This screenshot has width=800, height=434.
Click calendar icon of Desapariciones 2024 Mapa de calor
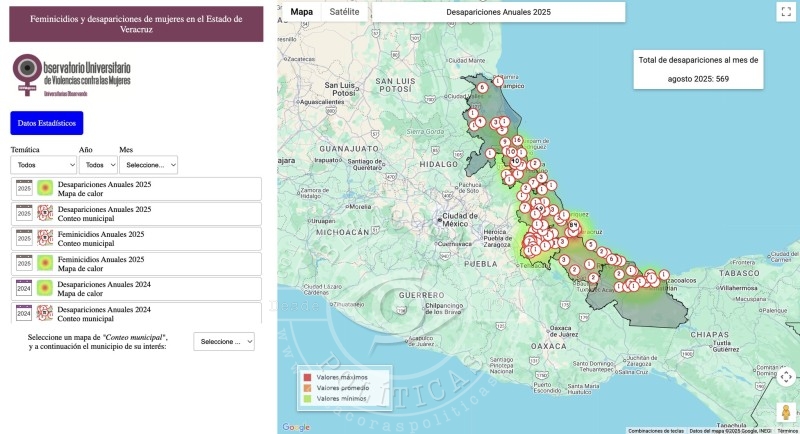24,288
